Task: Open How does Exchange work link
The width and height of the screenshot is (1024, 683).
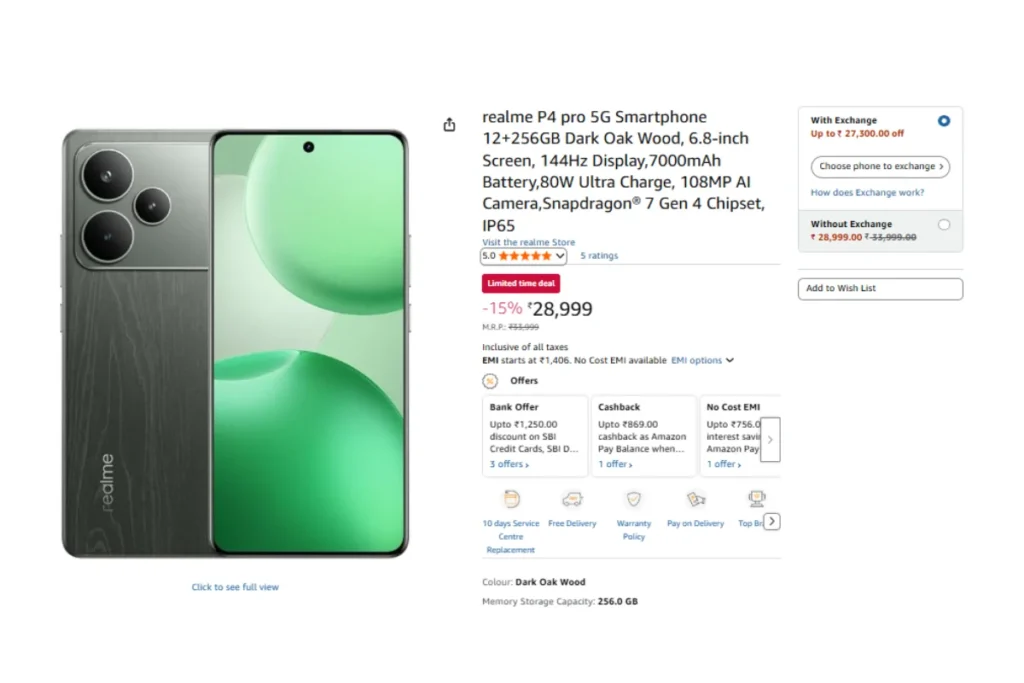Action: [x=867, y=193]
